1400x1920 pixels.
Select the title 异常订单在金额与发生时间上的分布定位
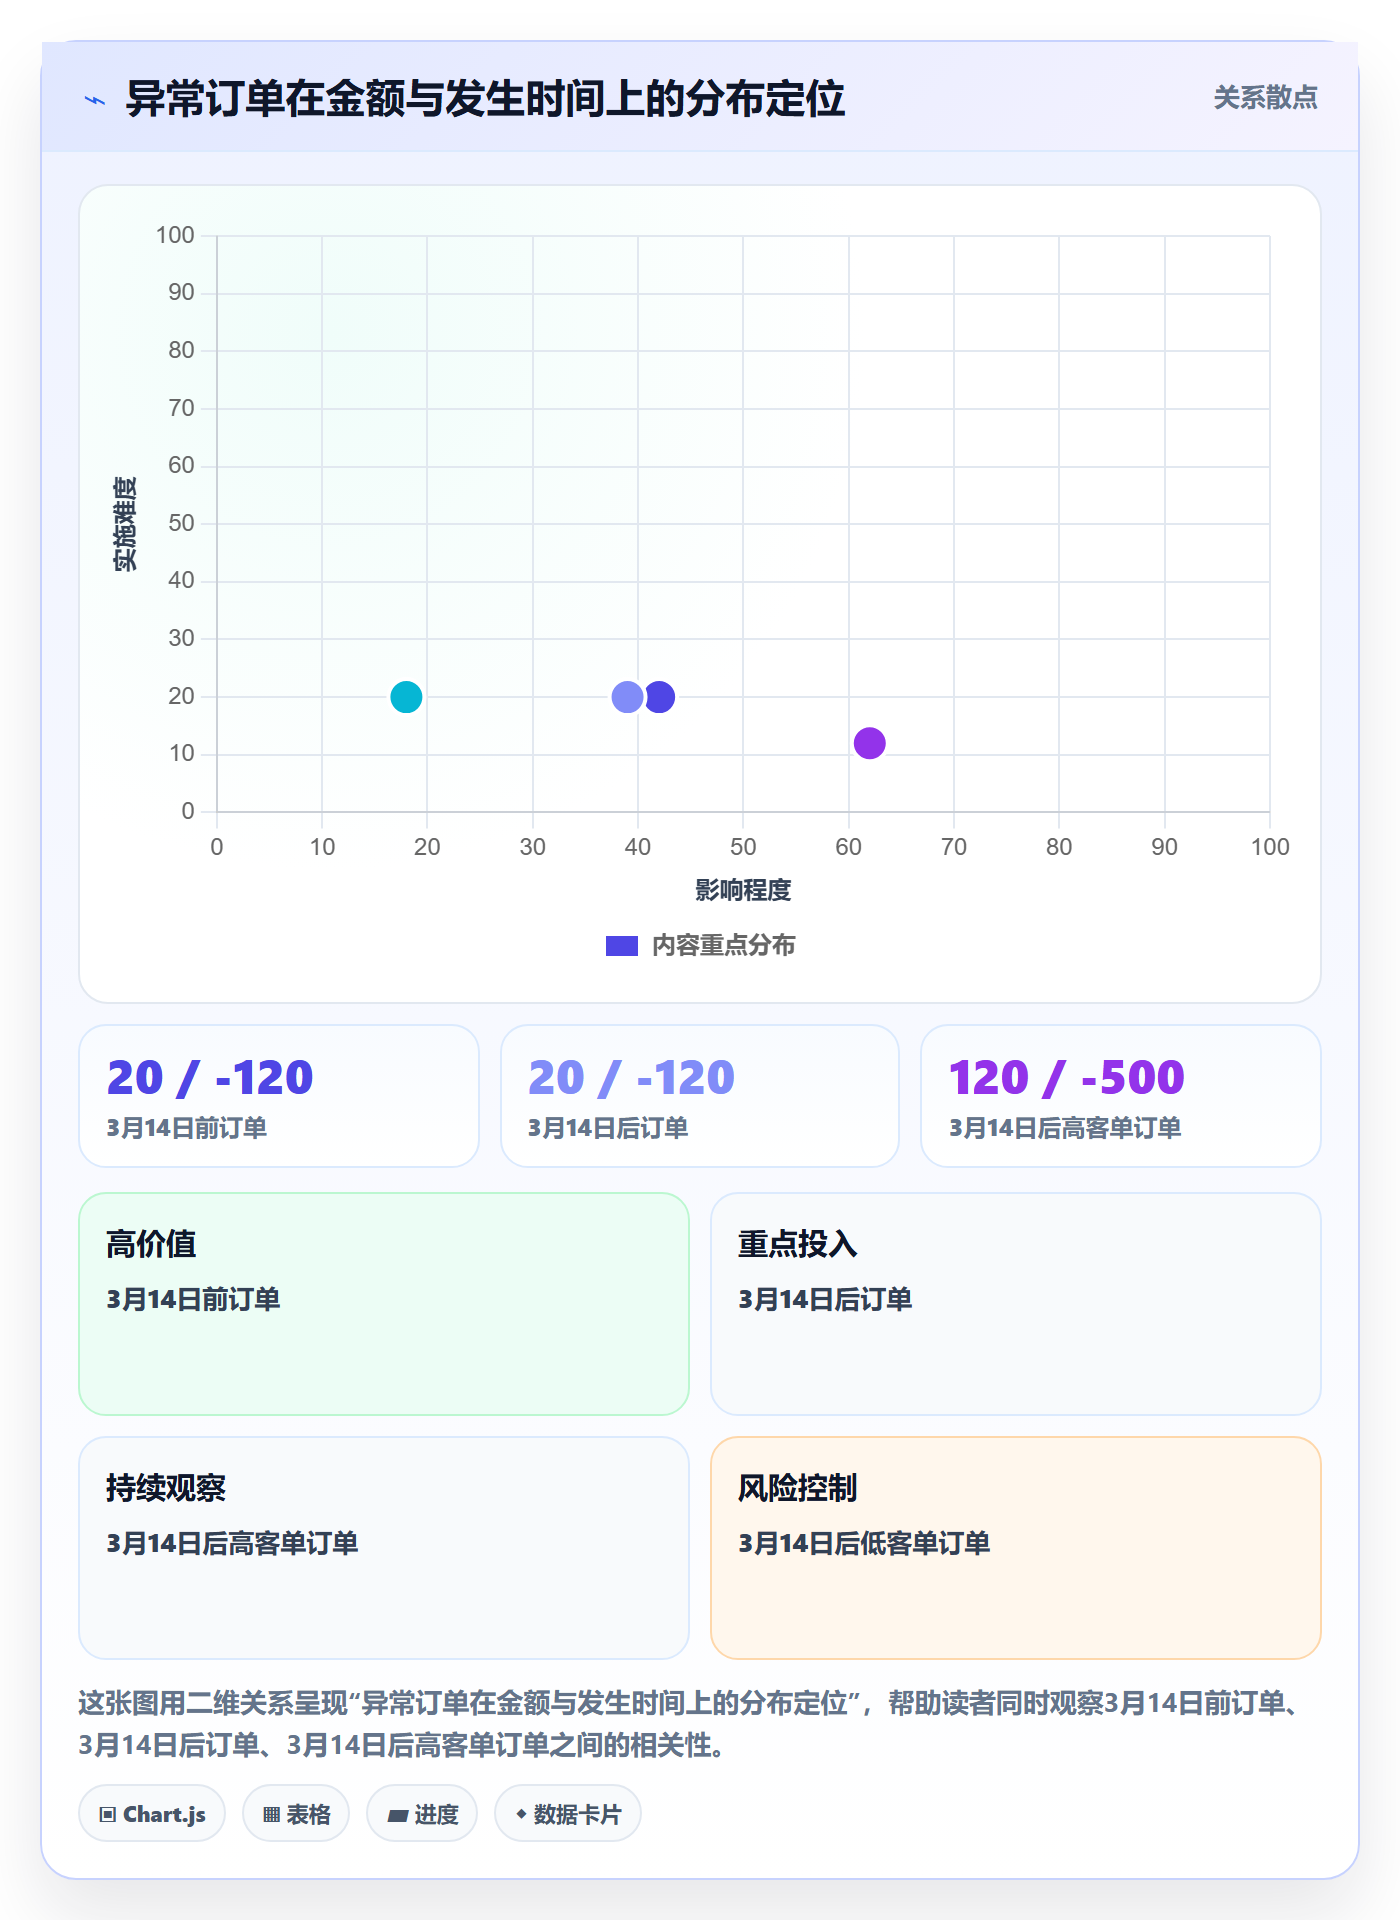(x=485, y=99)
